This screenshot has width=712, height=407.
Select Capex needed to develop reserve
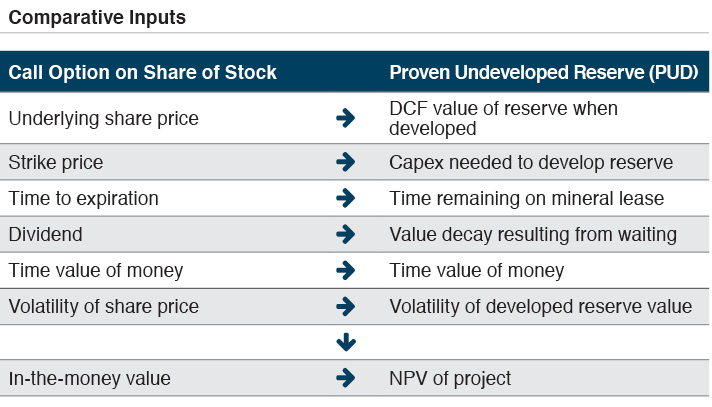(530, 162)
